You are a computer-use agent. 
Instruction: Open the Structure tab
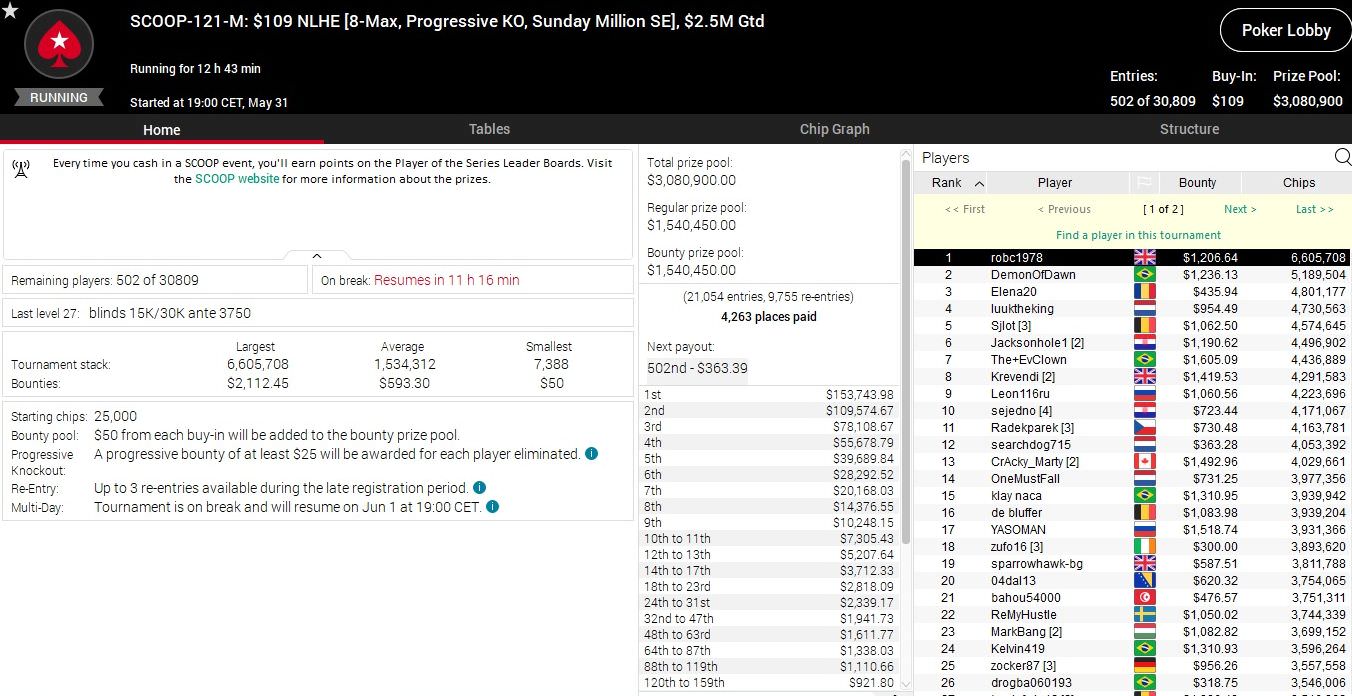click(x=1189, y=129)
